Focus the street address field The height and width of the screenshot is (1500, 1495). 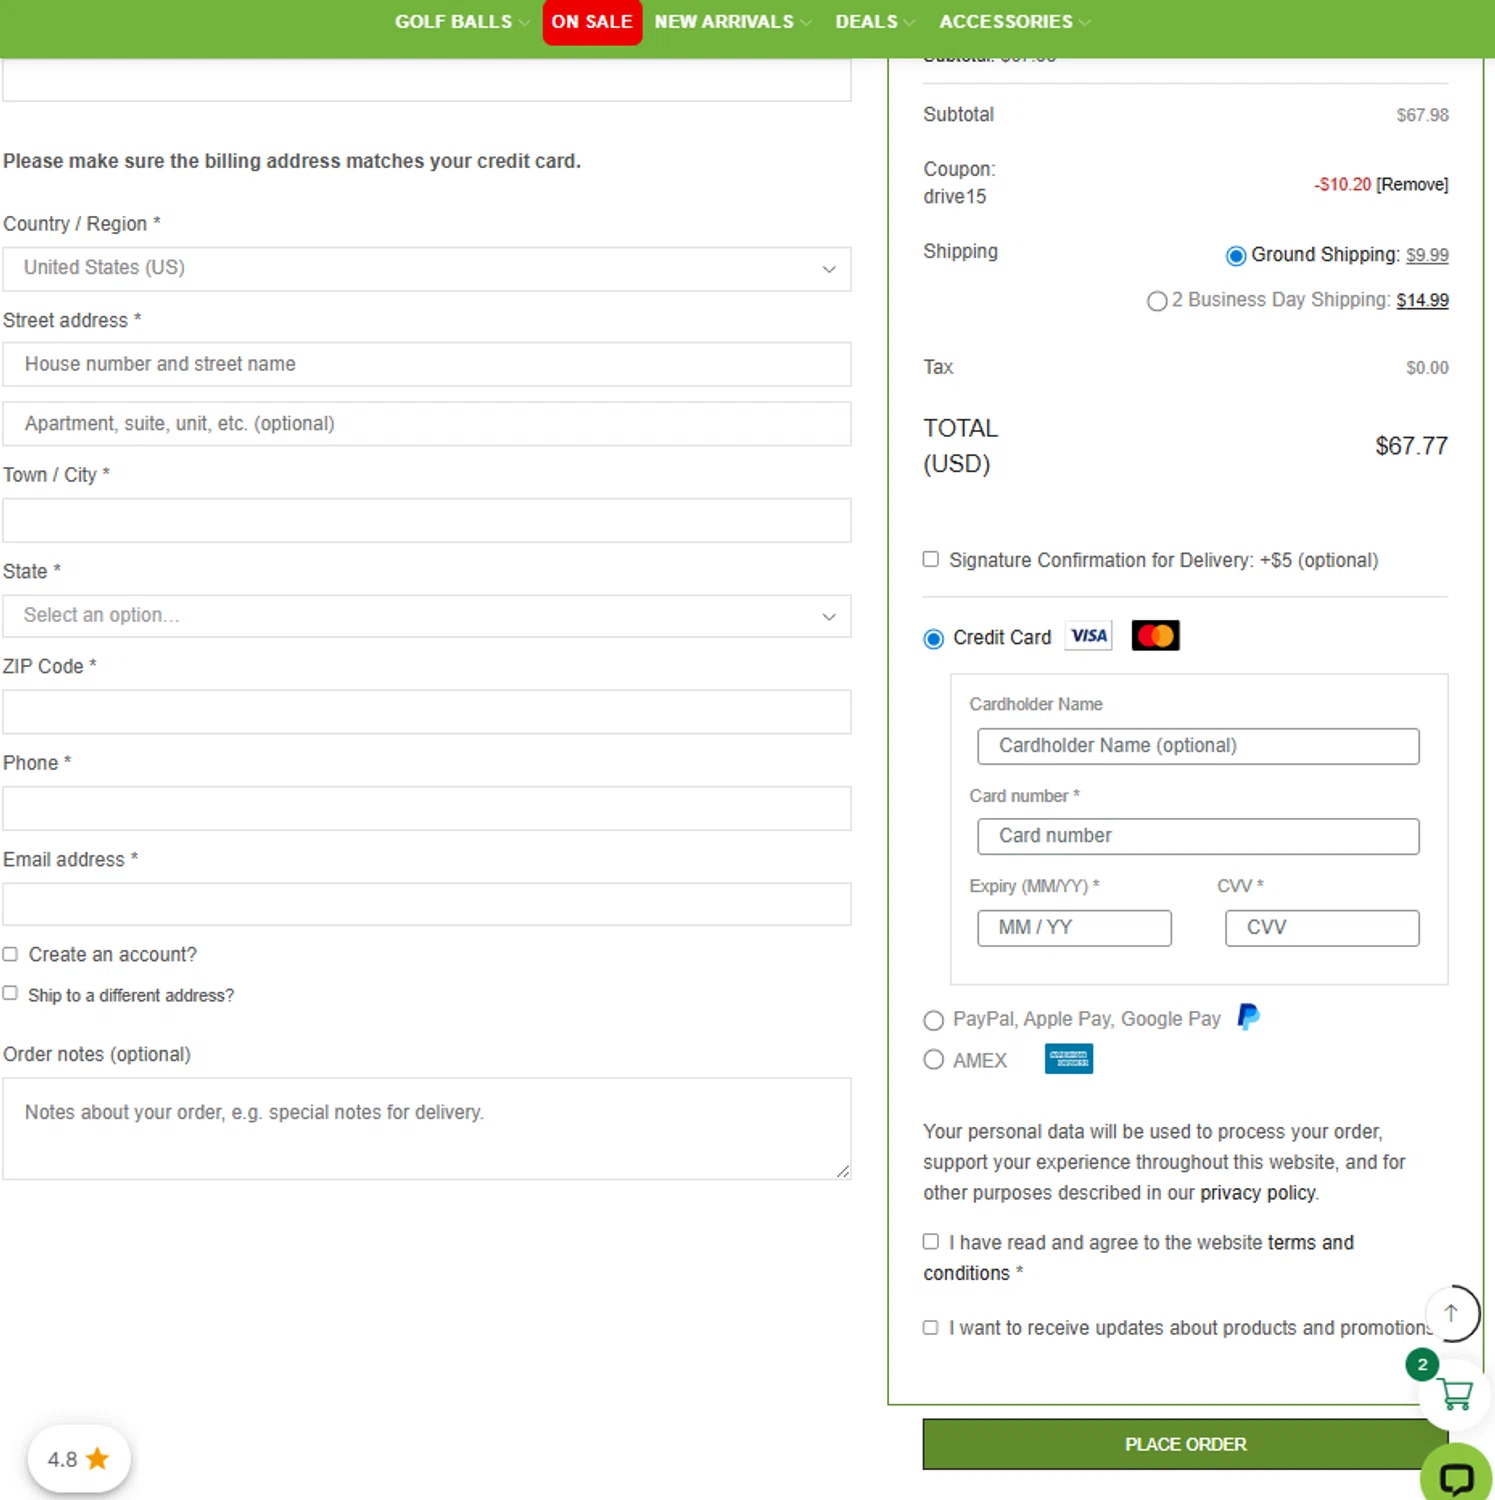pyautogui.click(x=427, y=364)
